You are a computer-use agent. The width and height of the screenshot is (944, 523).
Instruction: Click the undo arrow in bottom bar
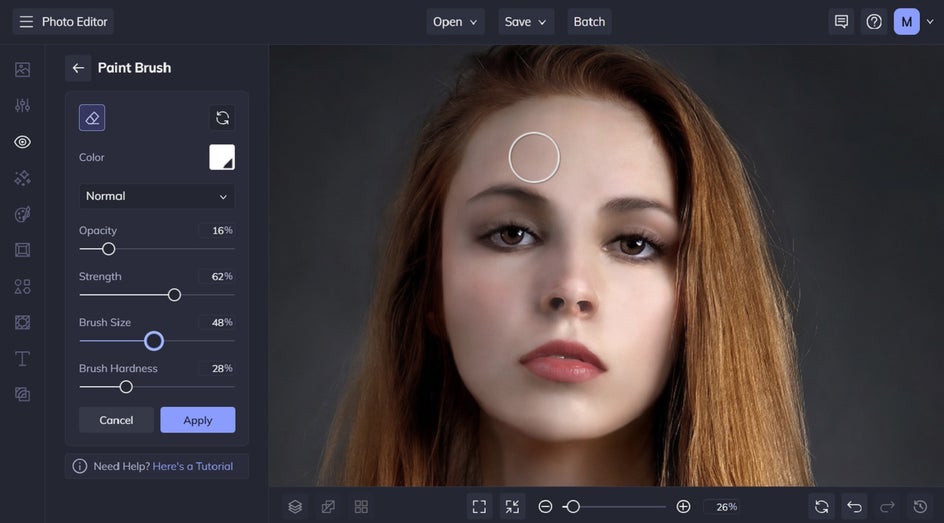[x=854, y=507]
